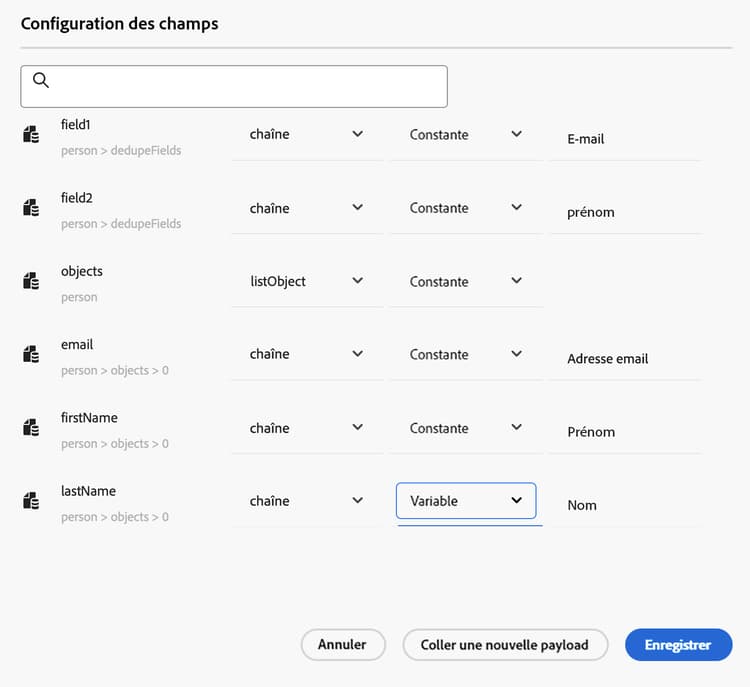Open field1 type dropdown showing chaîne
The height and width of the screenshot is (687, 750).
point(306,134)
